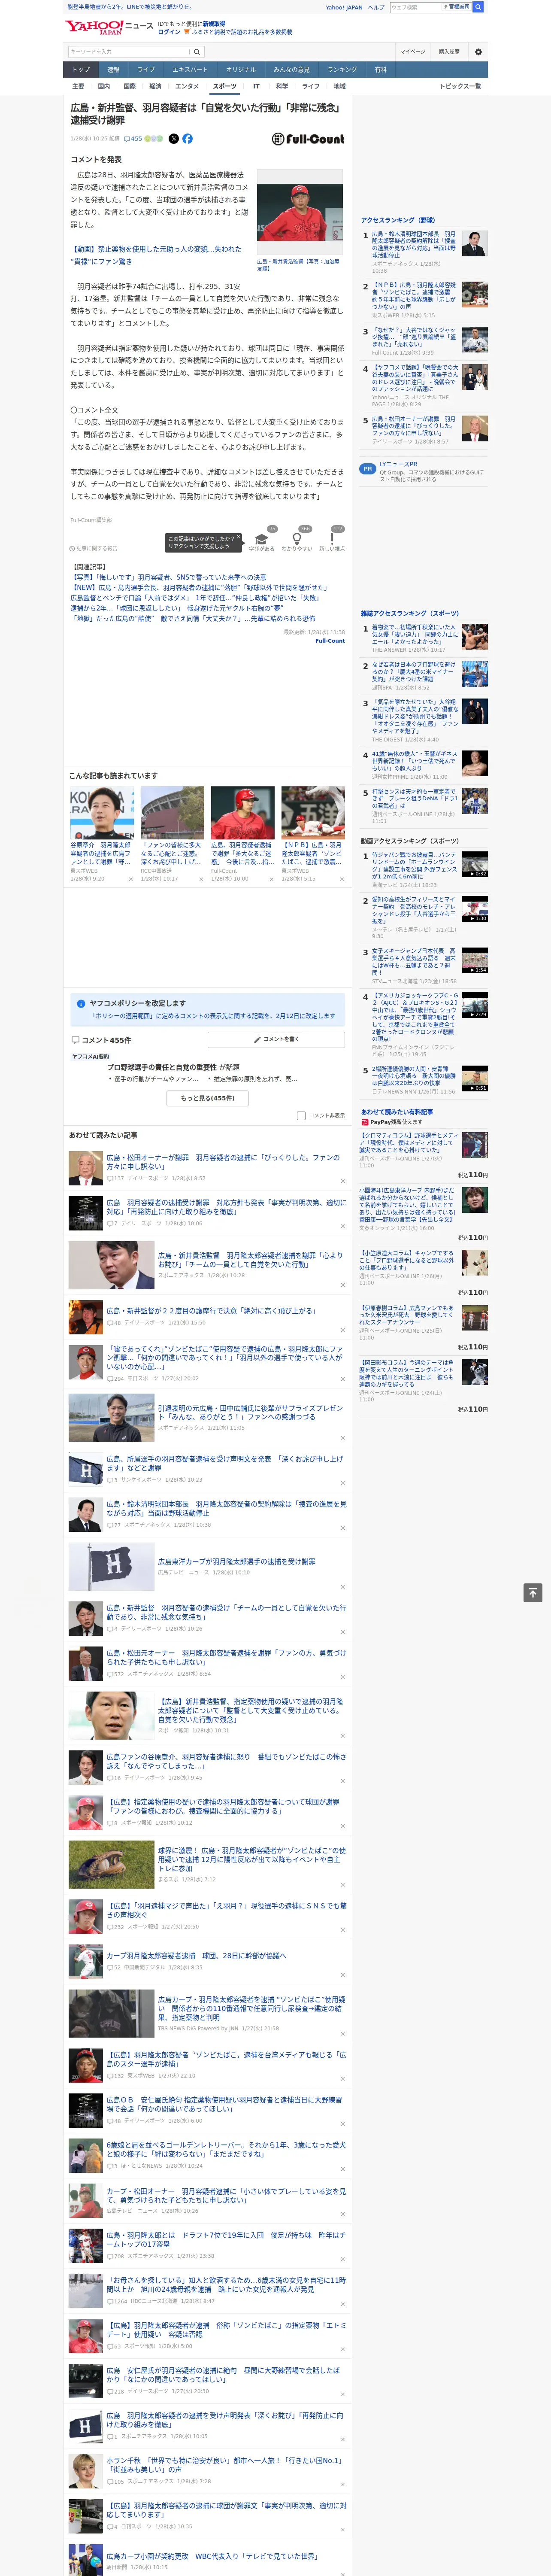Click the search magnifier beside keyword field
The width and height of the screenshot is (551, 2576).
[x=197, y=52]
